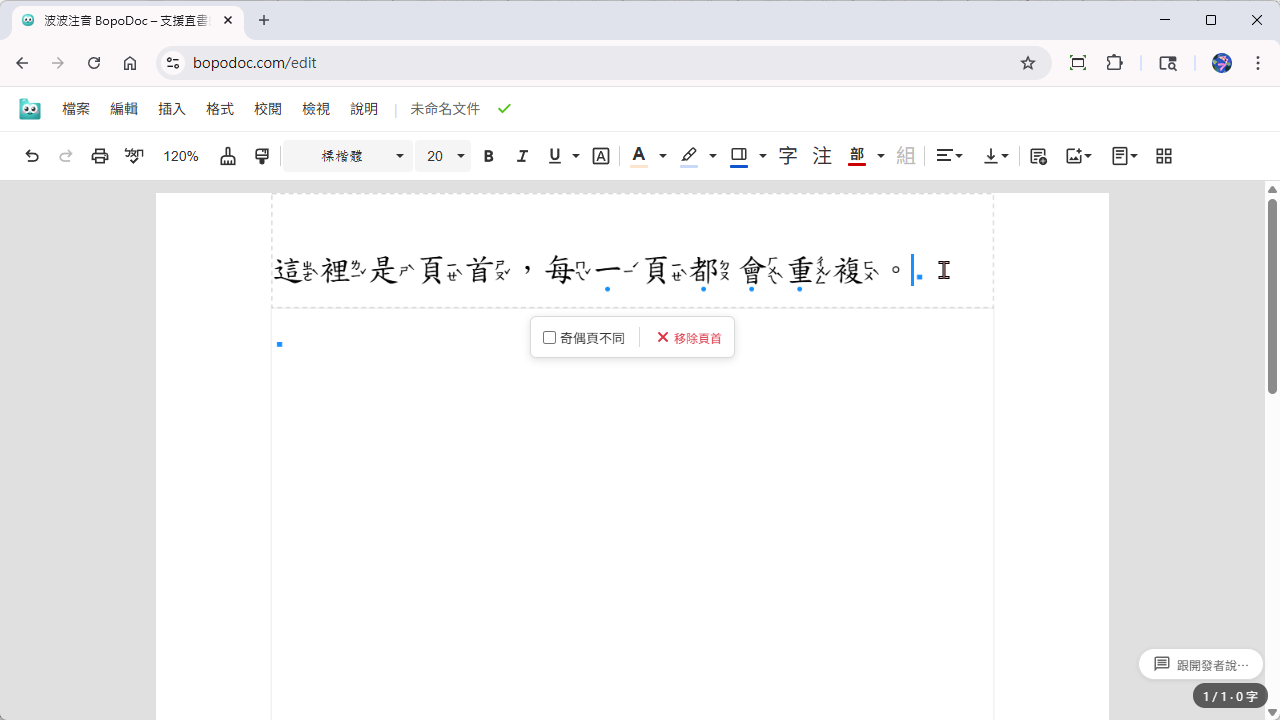Open the Chrome three-dot menu
Image resolution: width=1280 pixels, height=720 pixels.
1258,63
